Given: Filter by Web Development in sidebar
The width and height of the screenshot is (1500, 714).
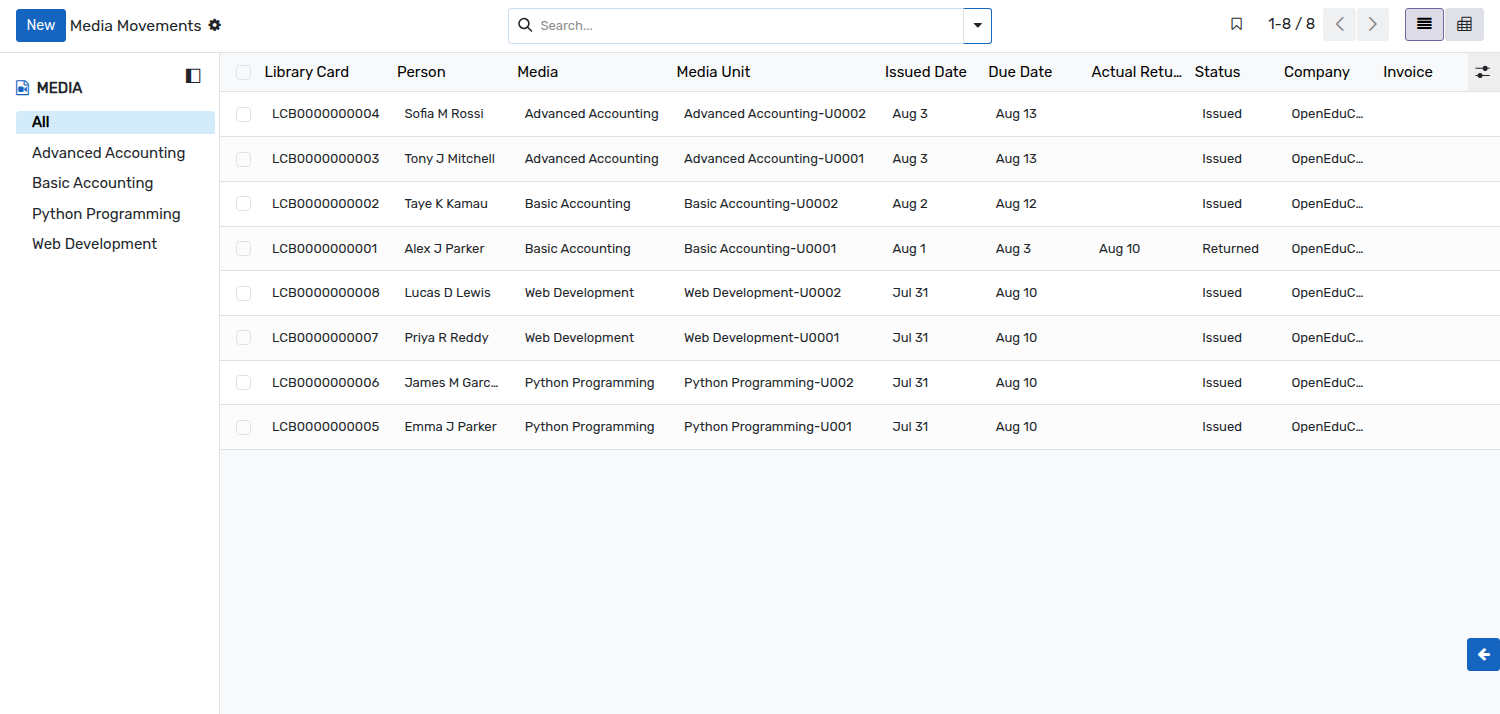Looking at the screenshot, I should click(94, 244).
